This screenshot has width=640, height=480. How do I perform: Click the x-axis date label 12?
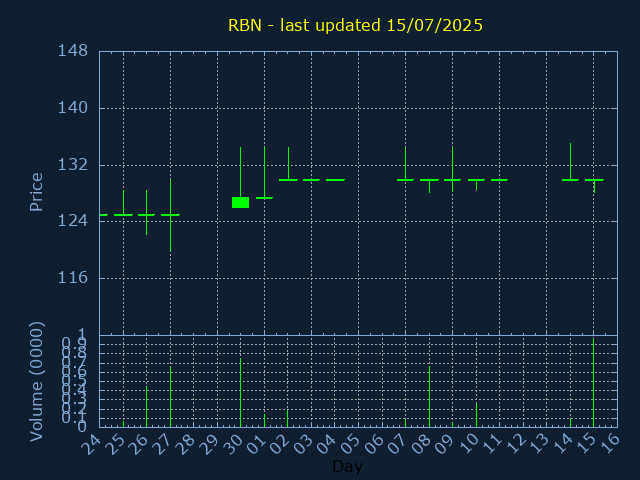tap(515, 444)
